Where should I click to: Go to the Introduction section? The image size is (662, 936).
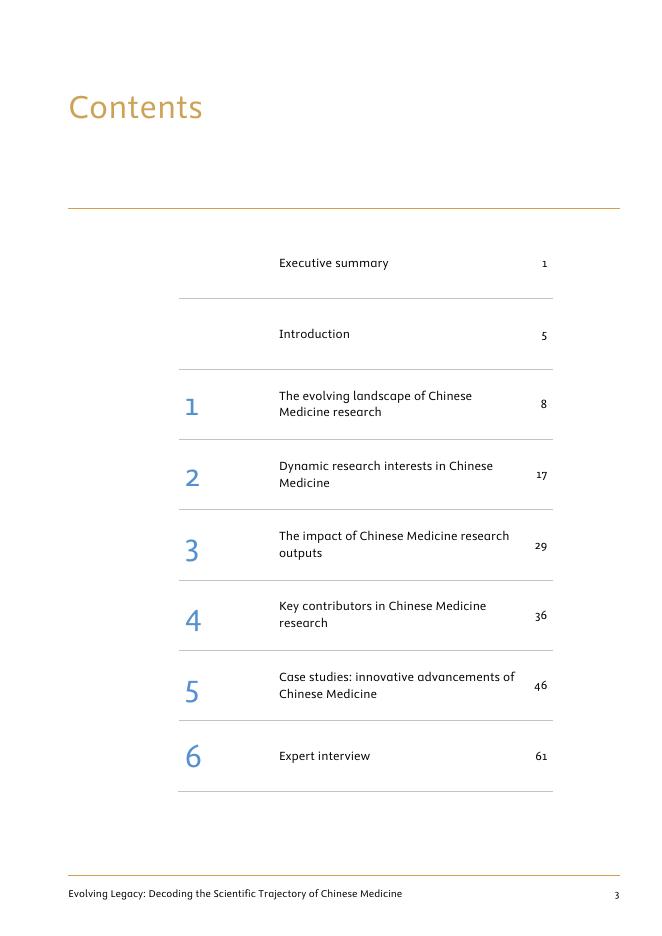pyautogui.click(x=314, y=335)
